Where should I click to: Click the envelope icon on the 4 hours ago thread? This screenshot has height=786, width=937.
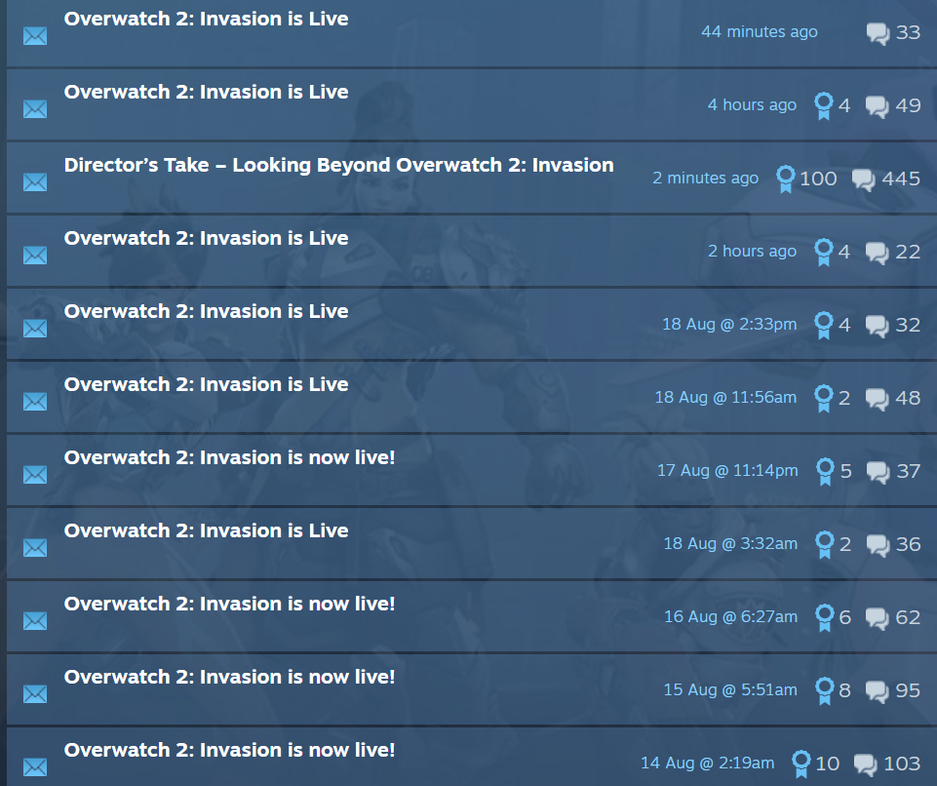tap(35, 109)
